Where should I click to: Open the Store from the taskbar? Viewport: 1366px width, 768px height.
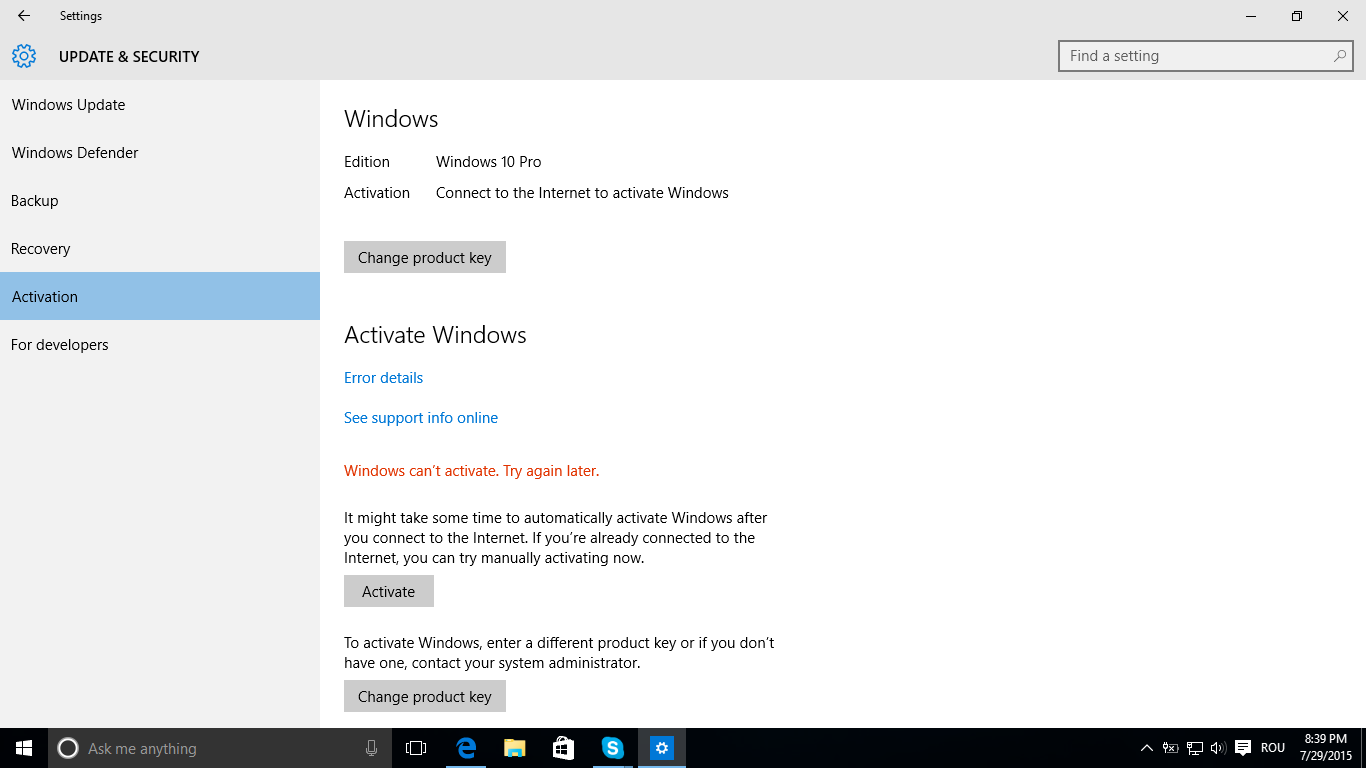coord(563,748)
